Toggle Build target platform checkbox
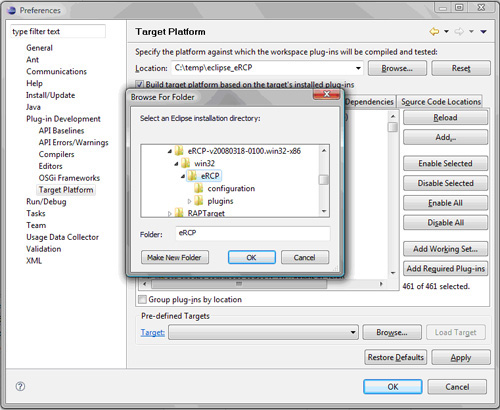 pyautogui.click(x=140, y=84)
